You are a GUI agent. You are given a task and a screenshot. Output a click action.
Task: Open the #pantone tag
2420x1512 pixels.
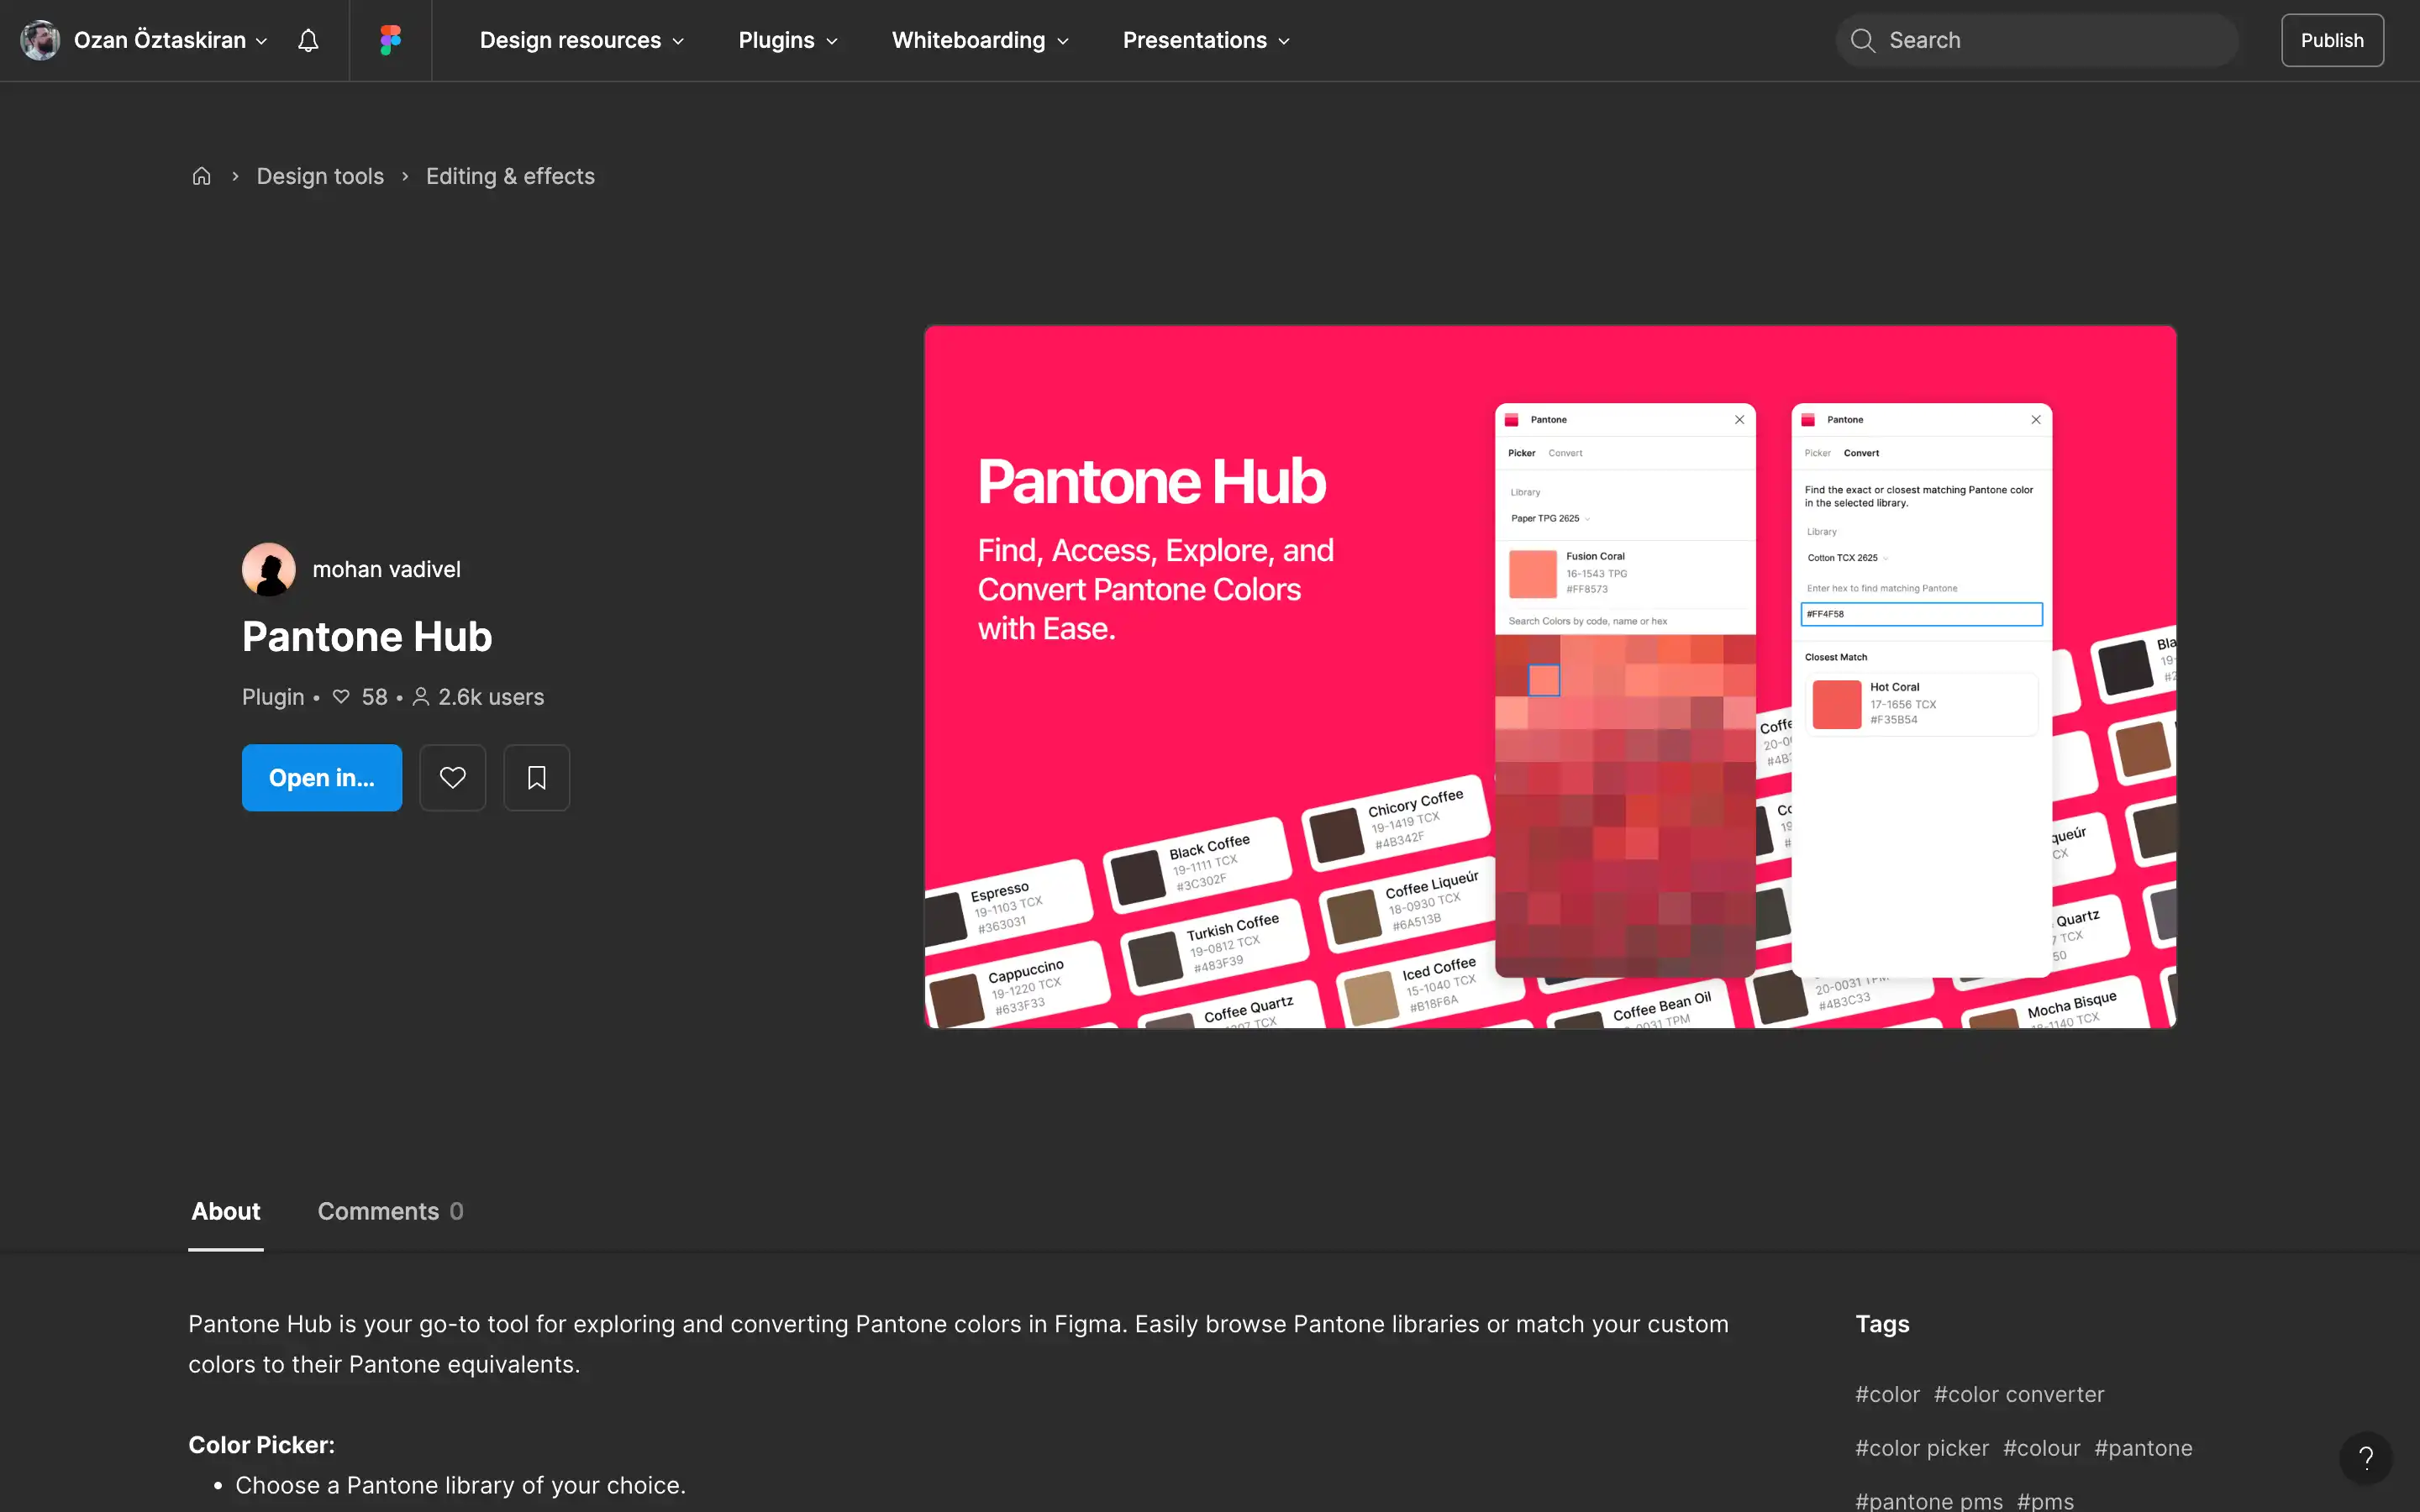[x=2143, y=1448]
